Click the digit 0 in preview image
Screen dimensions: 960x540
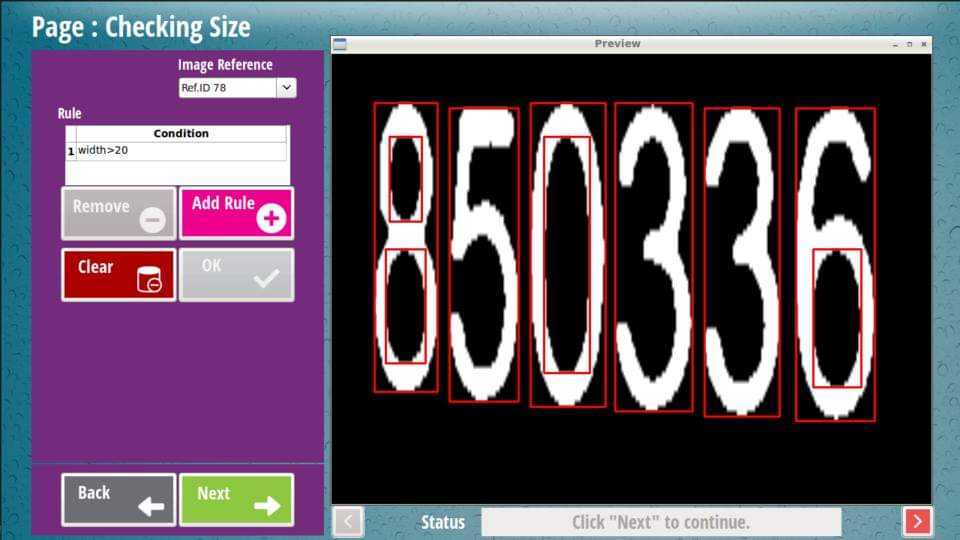point(568,255)
